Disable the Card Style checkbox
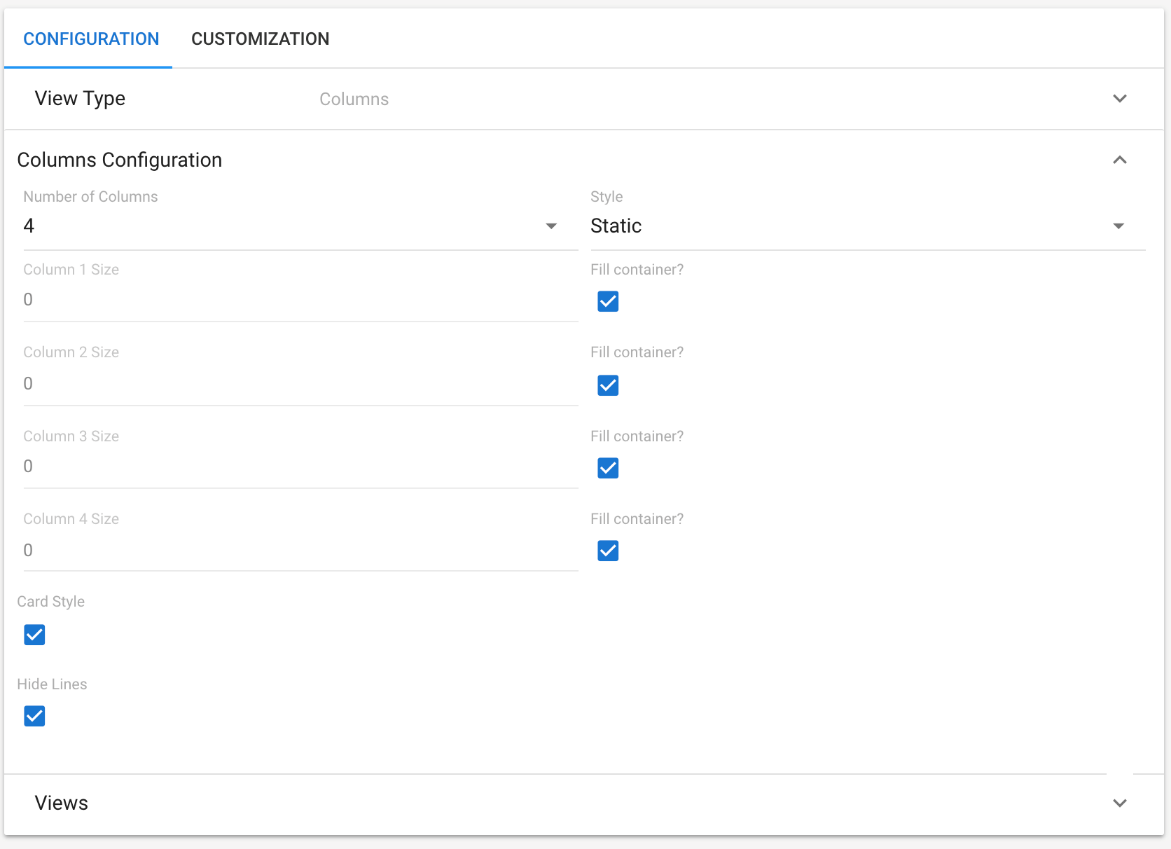1171x849 pixels. coord(35,635)
